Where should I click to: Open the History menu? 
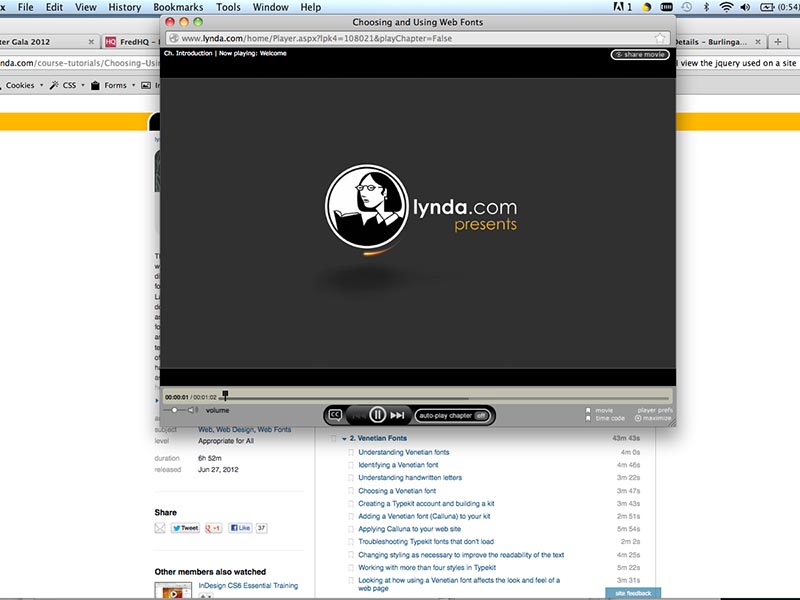124,7
